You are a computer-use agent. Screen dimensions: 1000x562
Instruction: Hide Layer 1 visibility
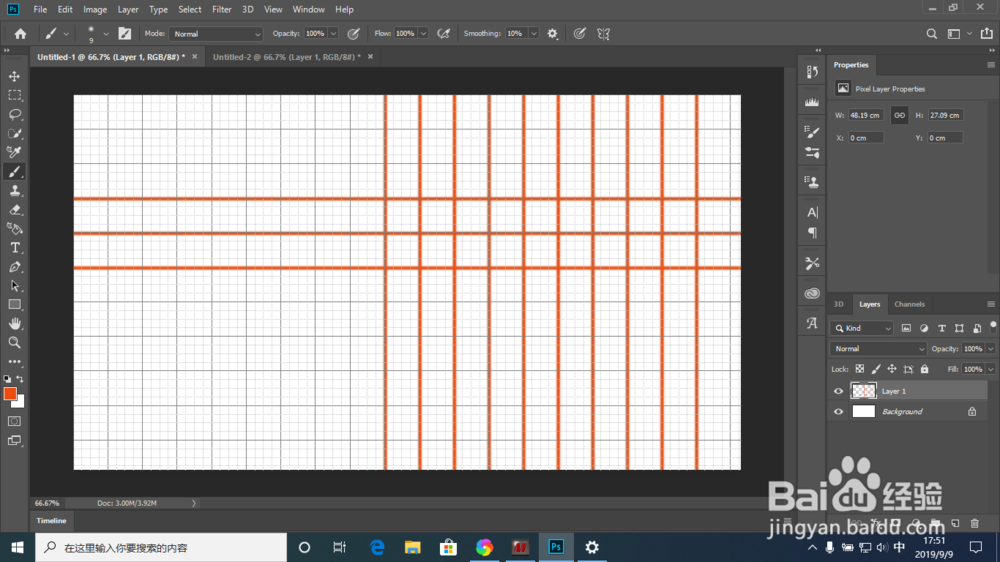pos(838,392)
